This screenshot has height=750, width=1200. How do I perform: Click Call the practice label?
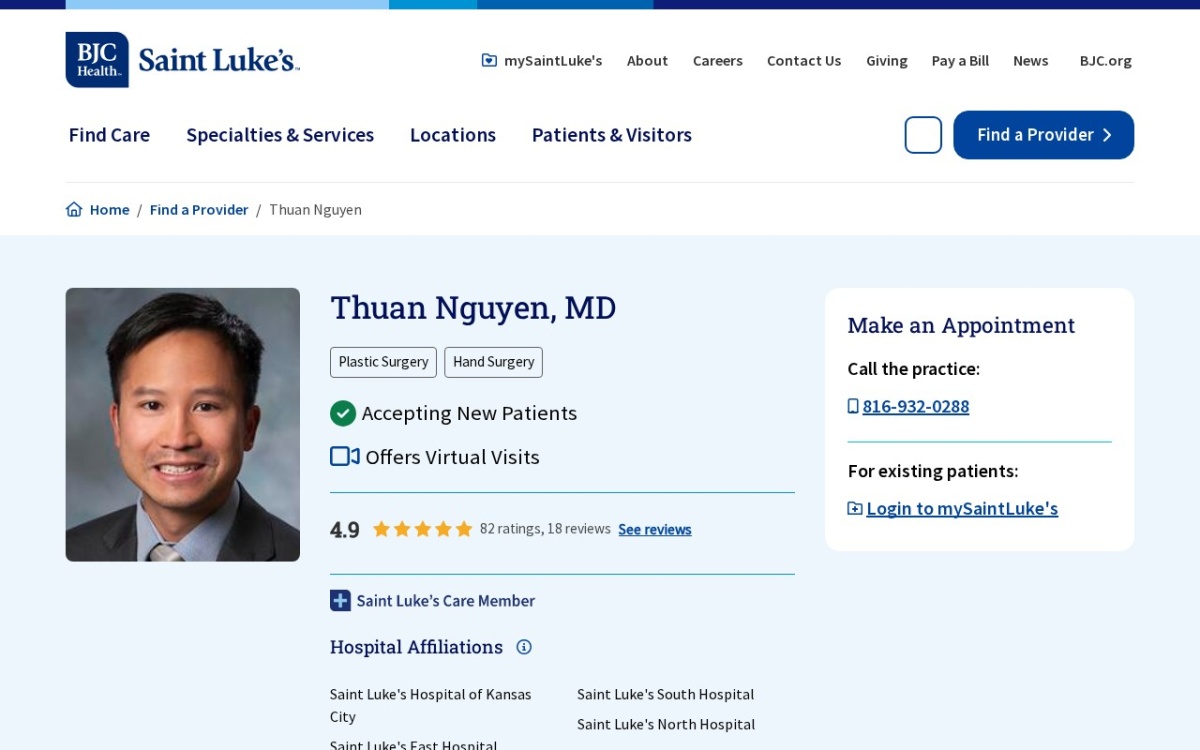[914, 369]
